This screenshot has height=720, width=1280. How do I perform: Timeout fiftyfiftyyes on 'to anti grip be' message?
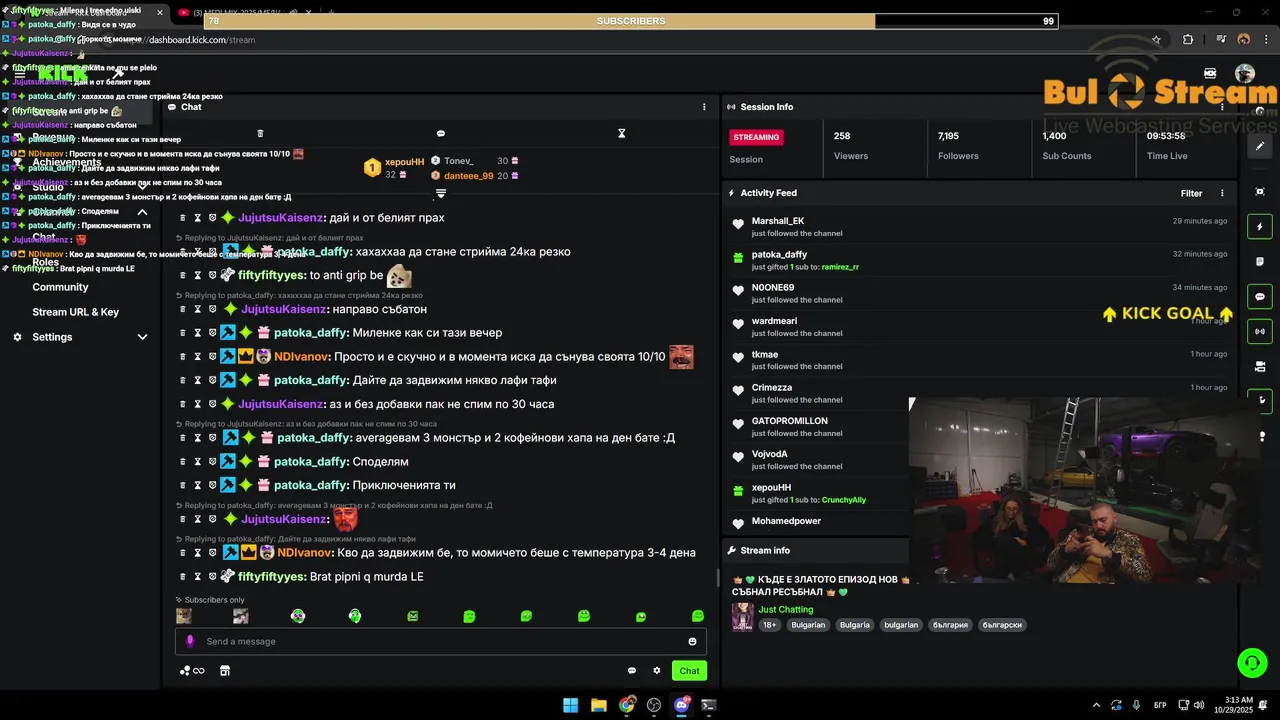click(x=198, y=275)
